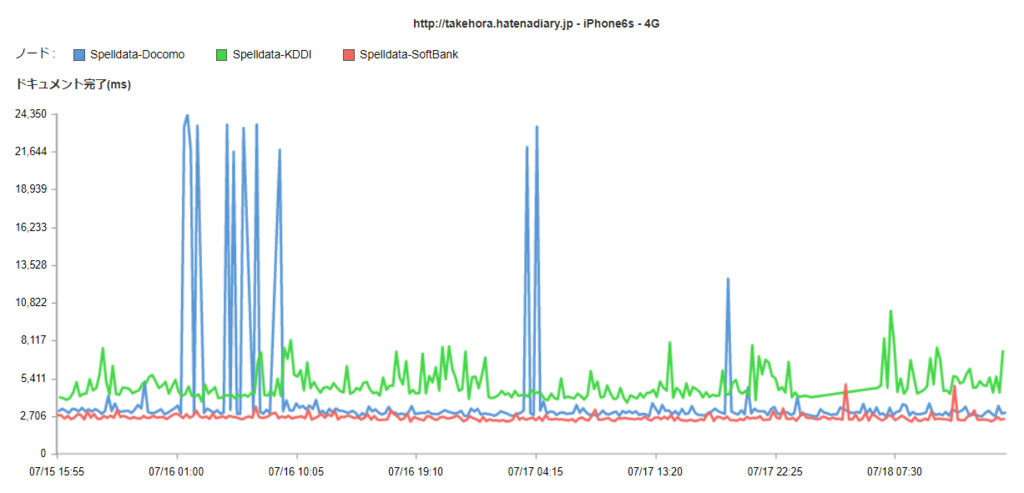The width and height of the screenshot is (1024, 493).
Task: Click the 0 y-axis label
Action: tap(44, 454)
